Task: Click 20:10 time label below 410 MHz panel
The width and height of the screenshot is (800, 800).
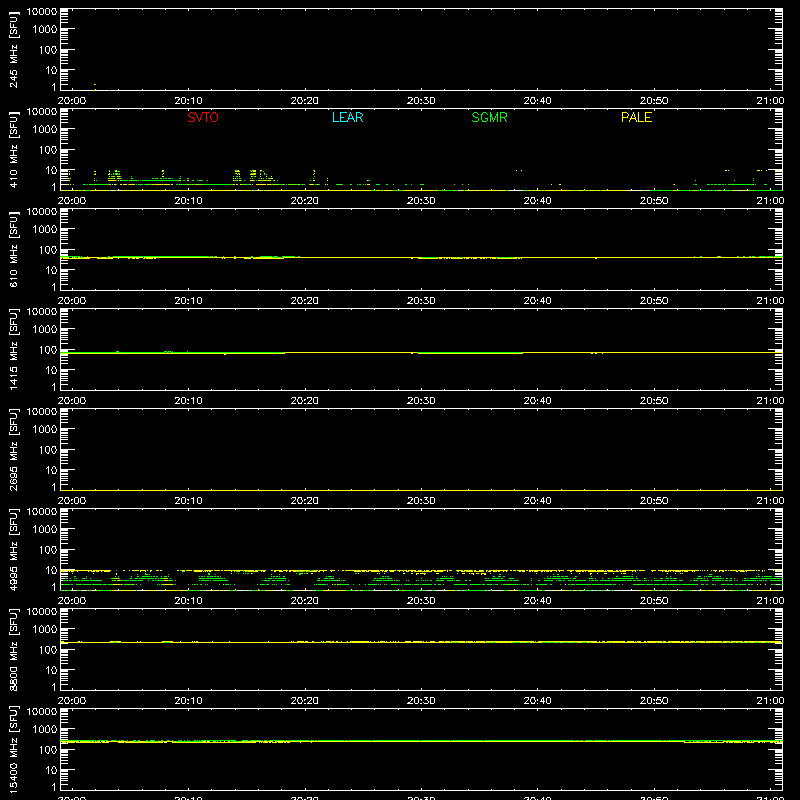Action: point(188,201)
